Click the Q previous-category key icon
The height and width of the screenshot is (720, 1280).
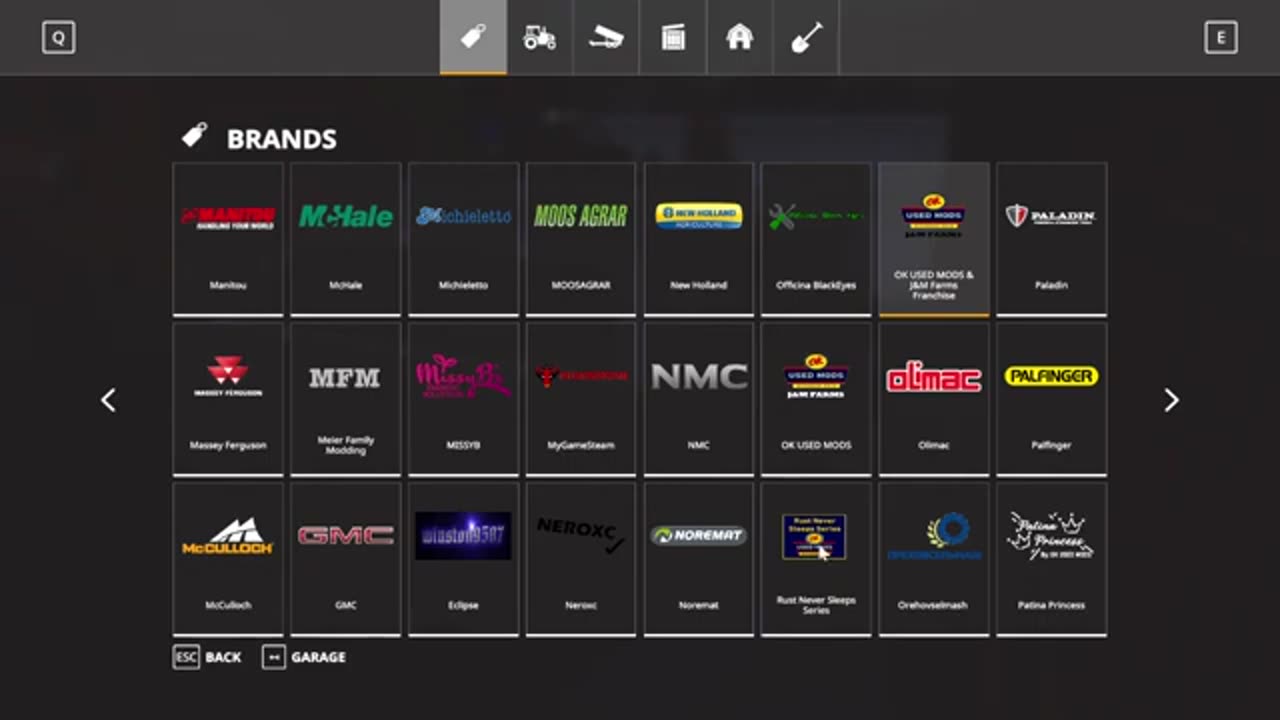(x=59, y=38)
